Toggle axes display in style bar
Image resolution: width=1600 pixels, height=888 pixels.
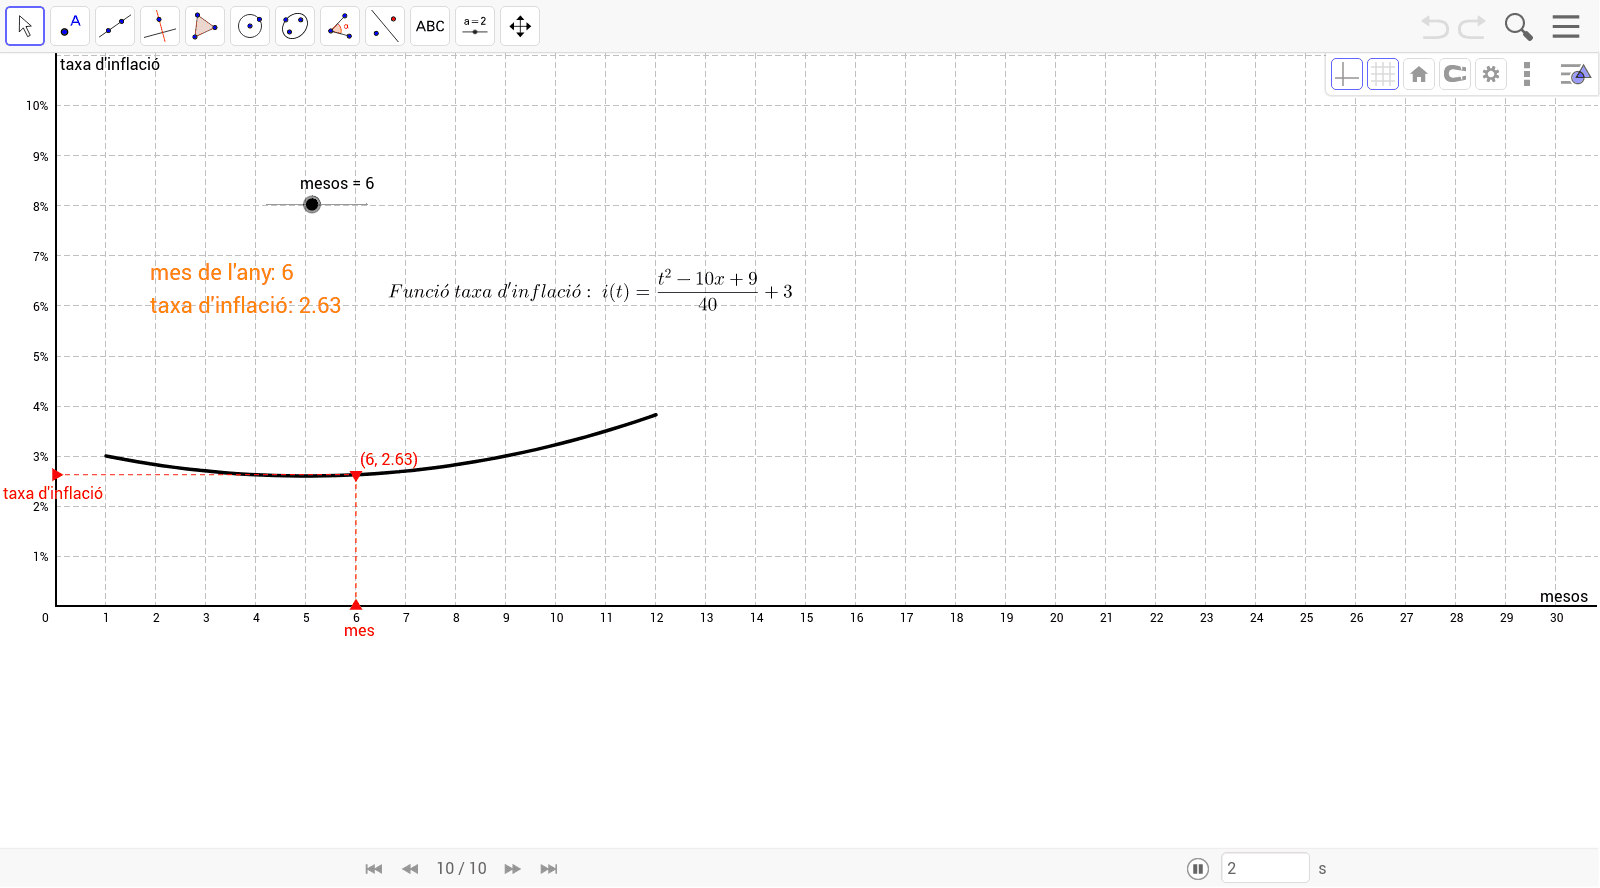point(1347,74)
